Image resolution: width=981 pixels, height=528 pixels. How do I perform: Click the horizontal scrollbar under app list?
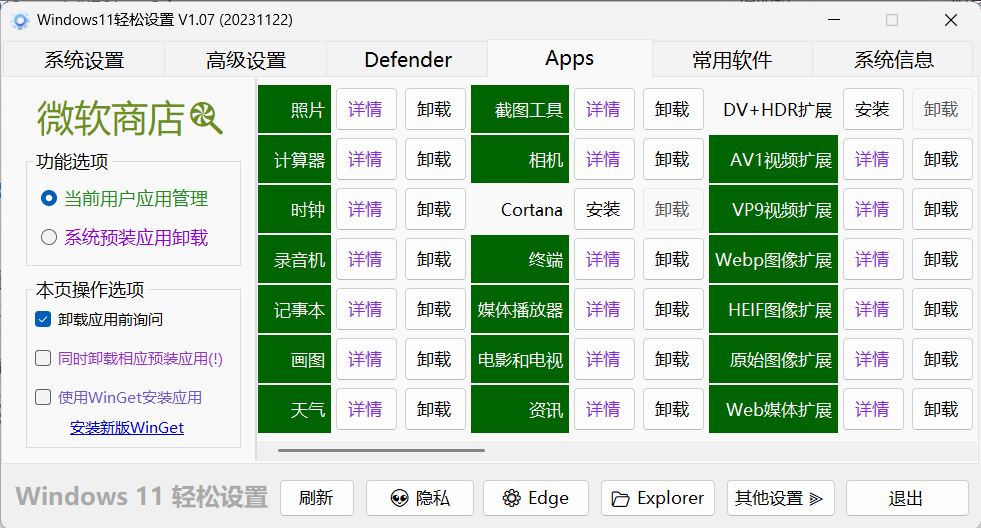(x=380, y=450)
